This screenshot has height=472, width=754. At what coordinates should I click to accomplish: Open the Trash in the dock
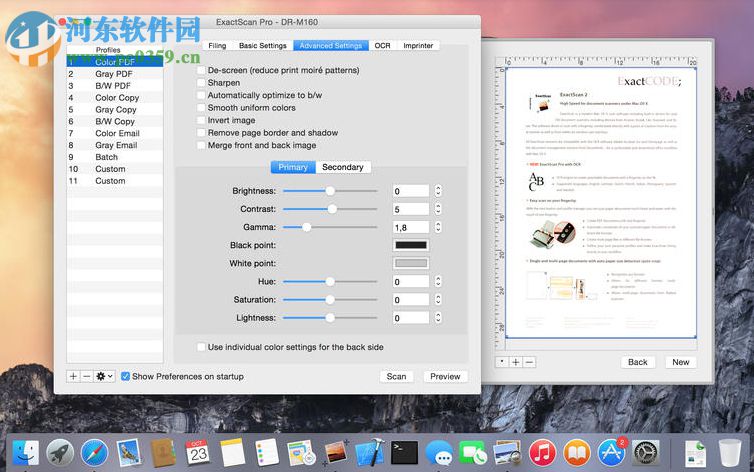730,452
